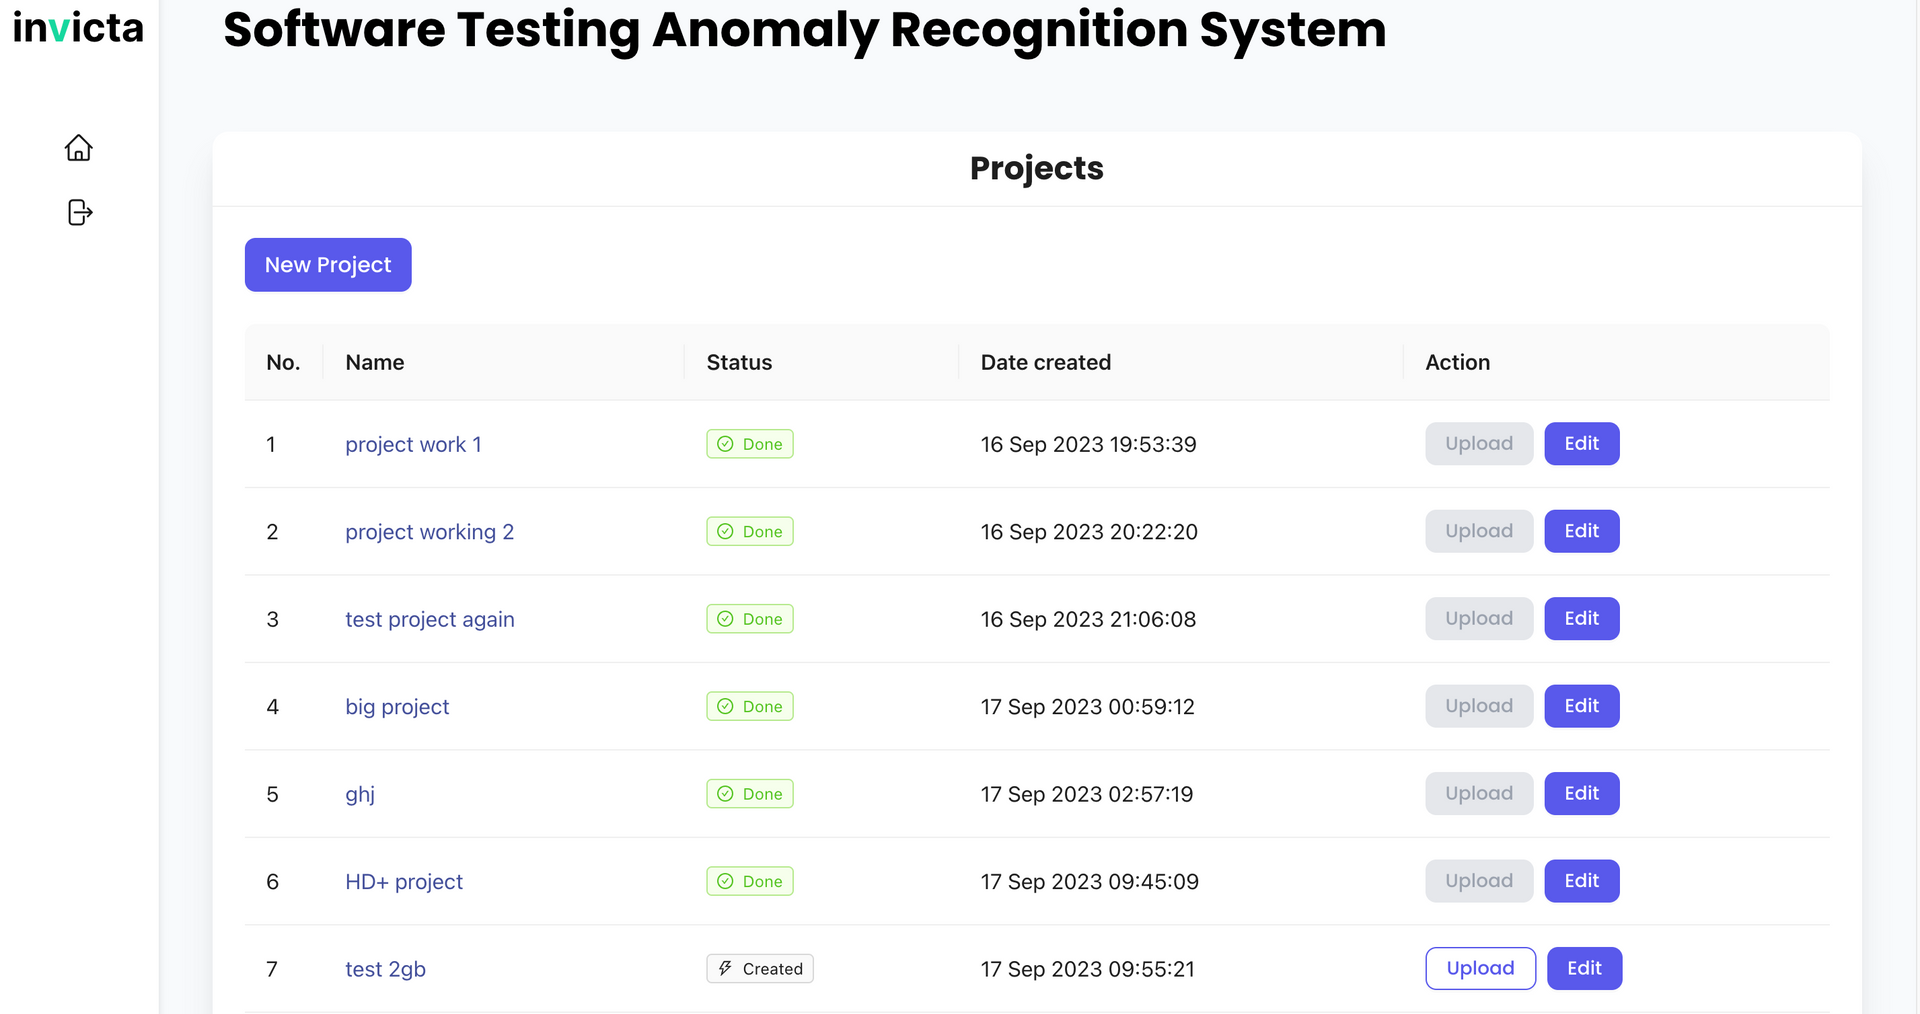
Task: Upload files for test 2gb project
Action: pos(1480,968)
